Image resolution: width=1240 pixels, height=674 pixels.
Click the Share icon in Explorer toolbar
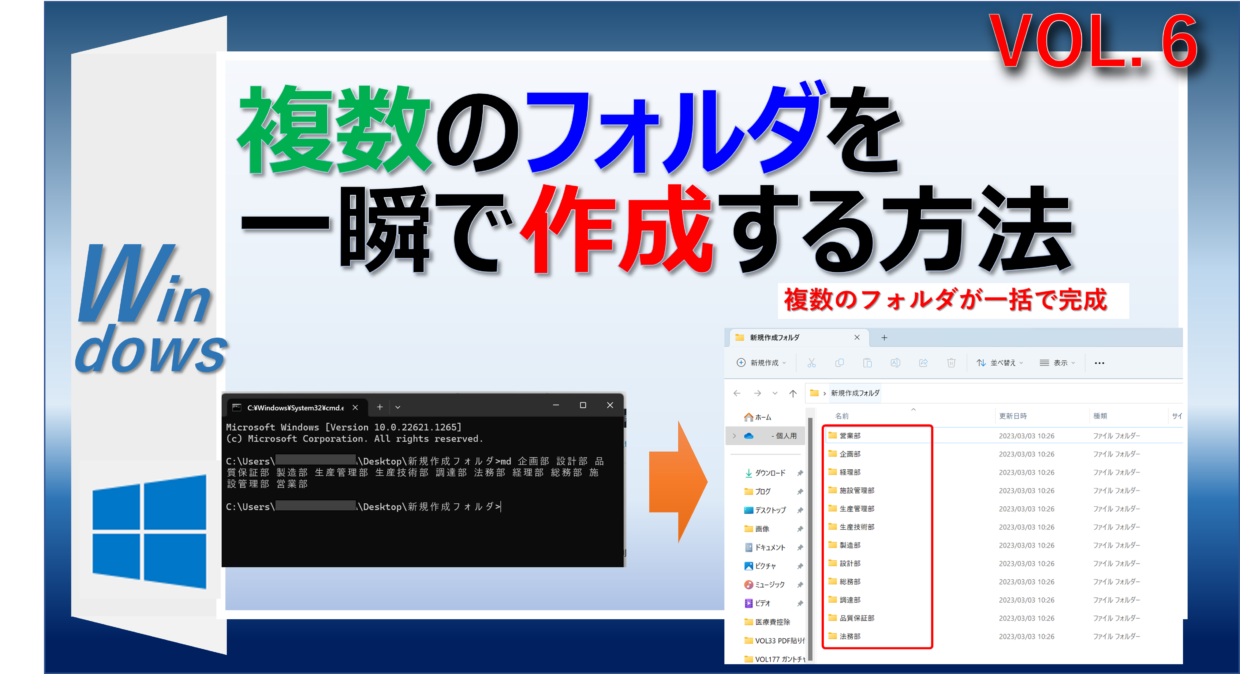pyautogui.click(x=923, y=363)
